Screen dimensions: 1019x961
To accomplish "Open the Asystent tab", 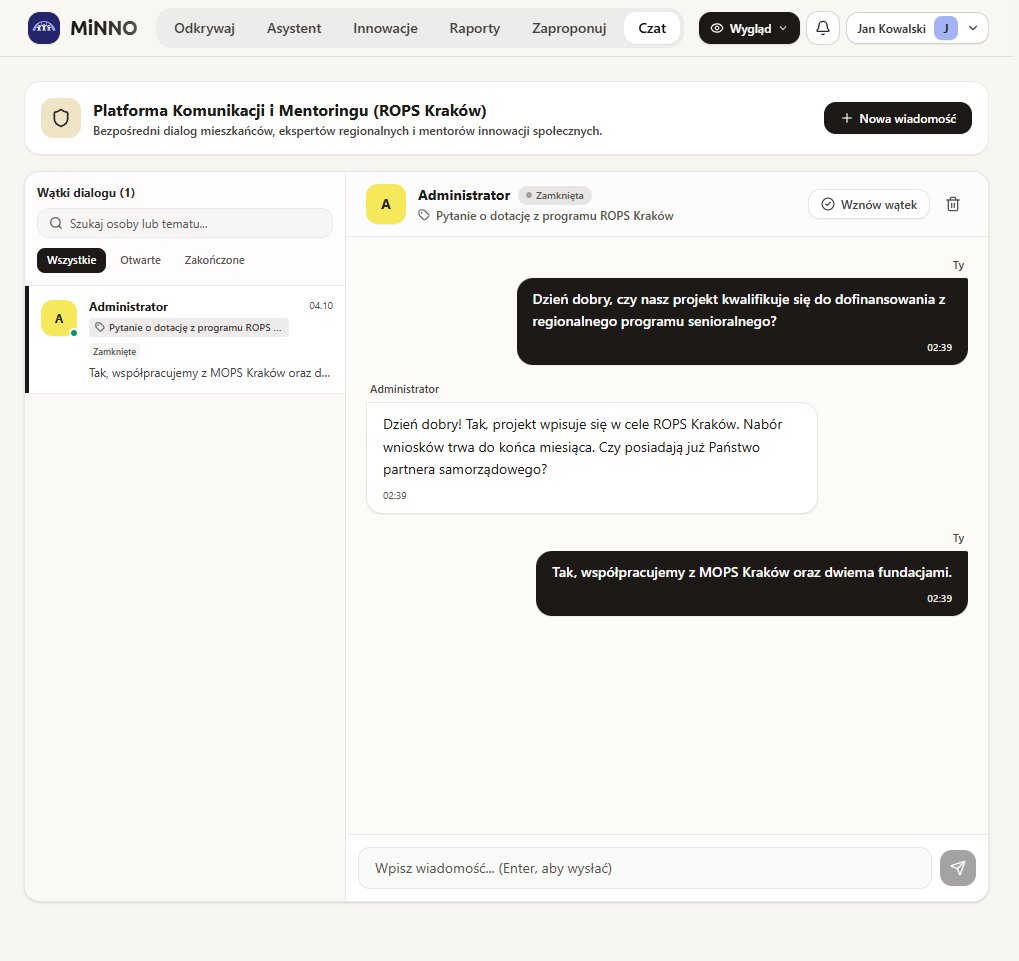I will (x=294, y=28).
